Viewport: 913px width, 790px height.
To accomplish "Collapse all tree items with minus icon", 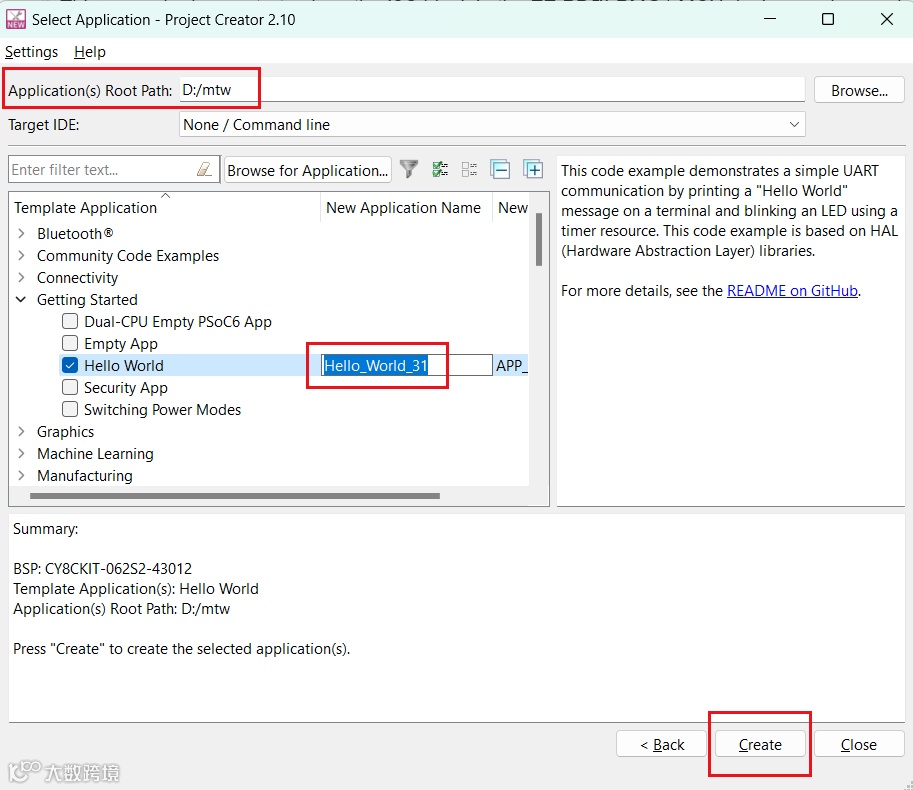I will click(500, 169).
